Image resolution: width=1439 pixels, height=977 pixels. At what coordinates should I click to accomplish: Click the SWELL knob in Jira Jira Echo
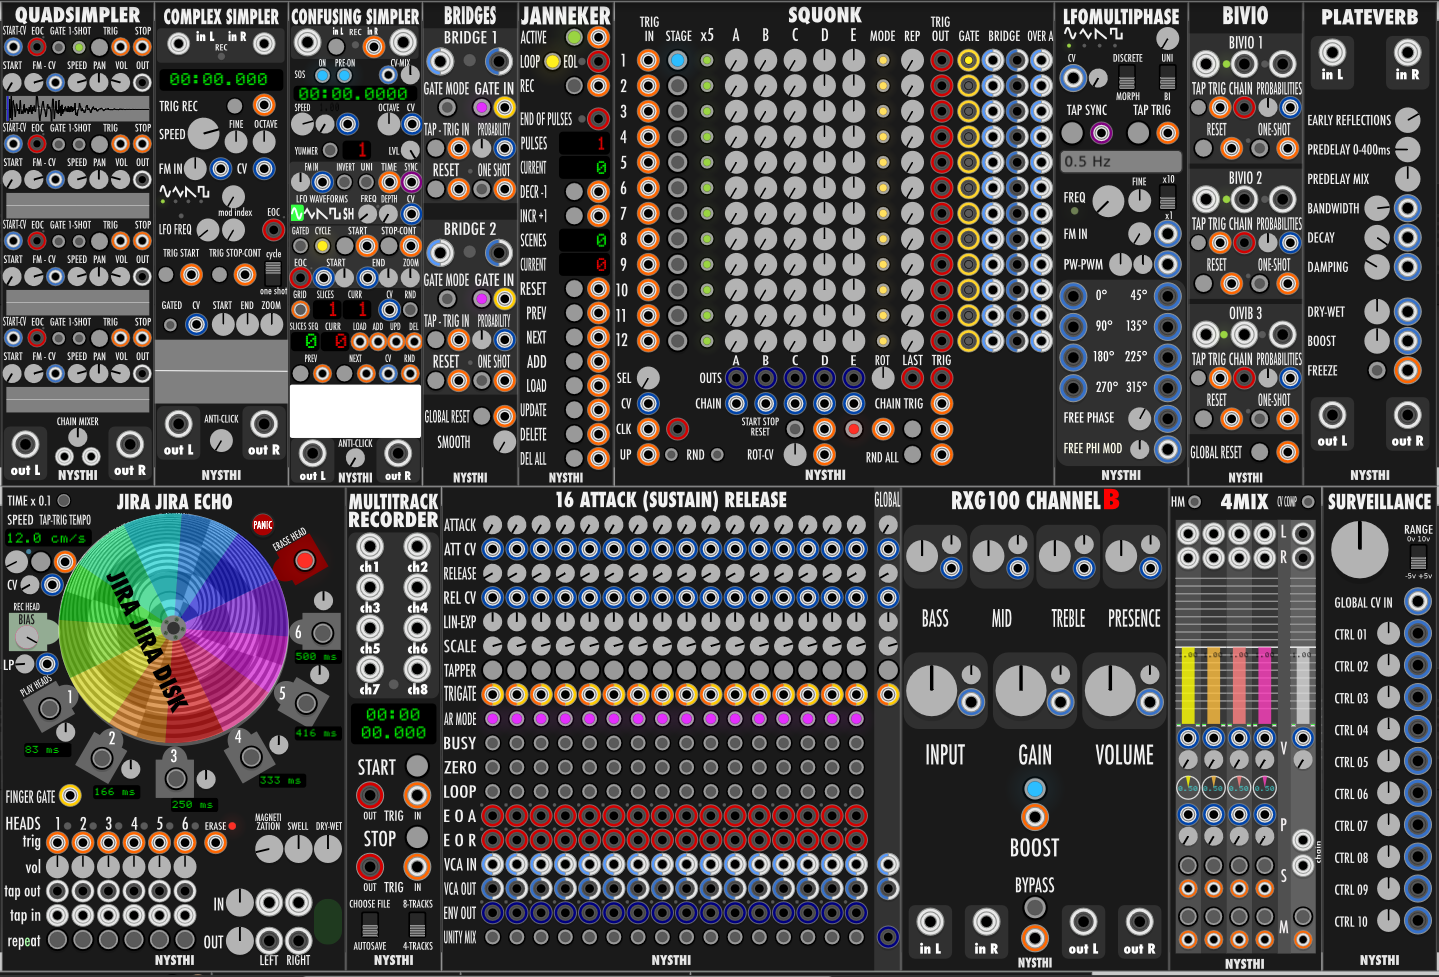(299, 849)
